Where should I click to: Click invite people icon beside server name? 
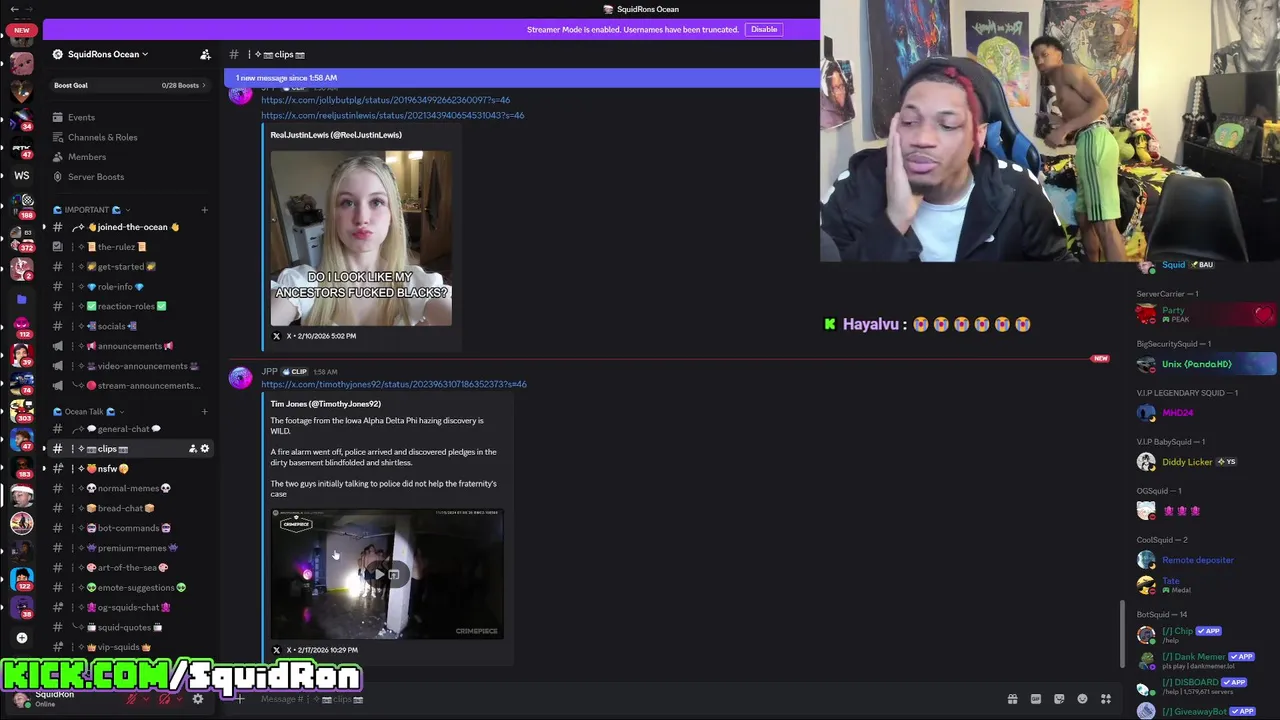(x=205, y=54)
